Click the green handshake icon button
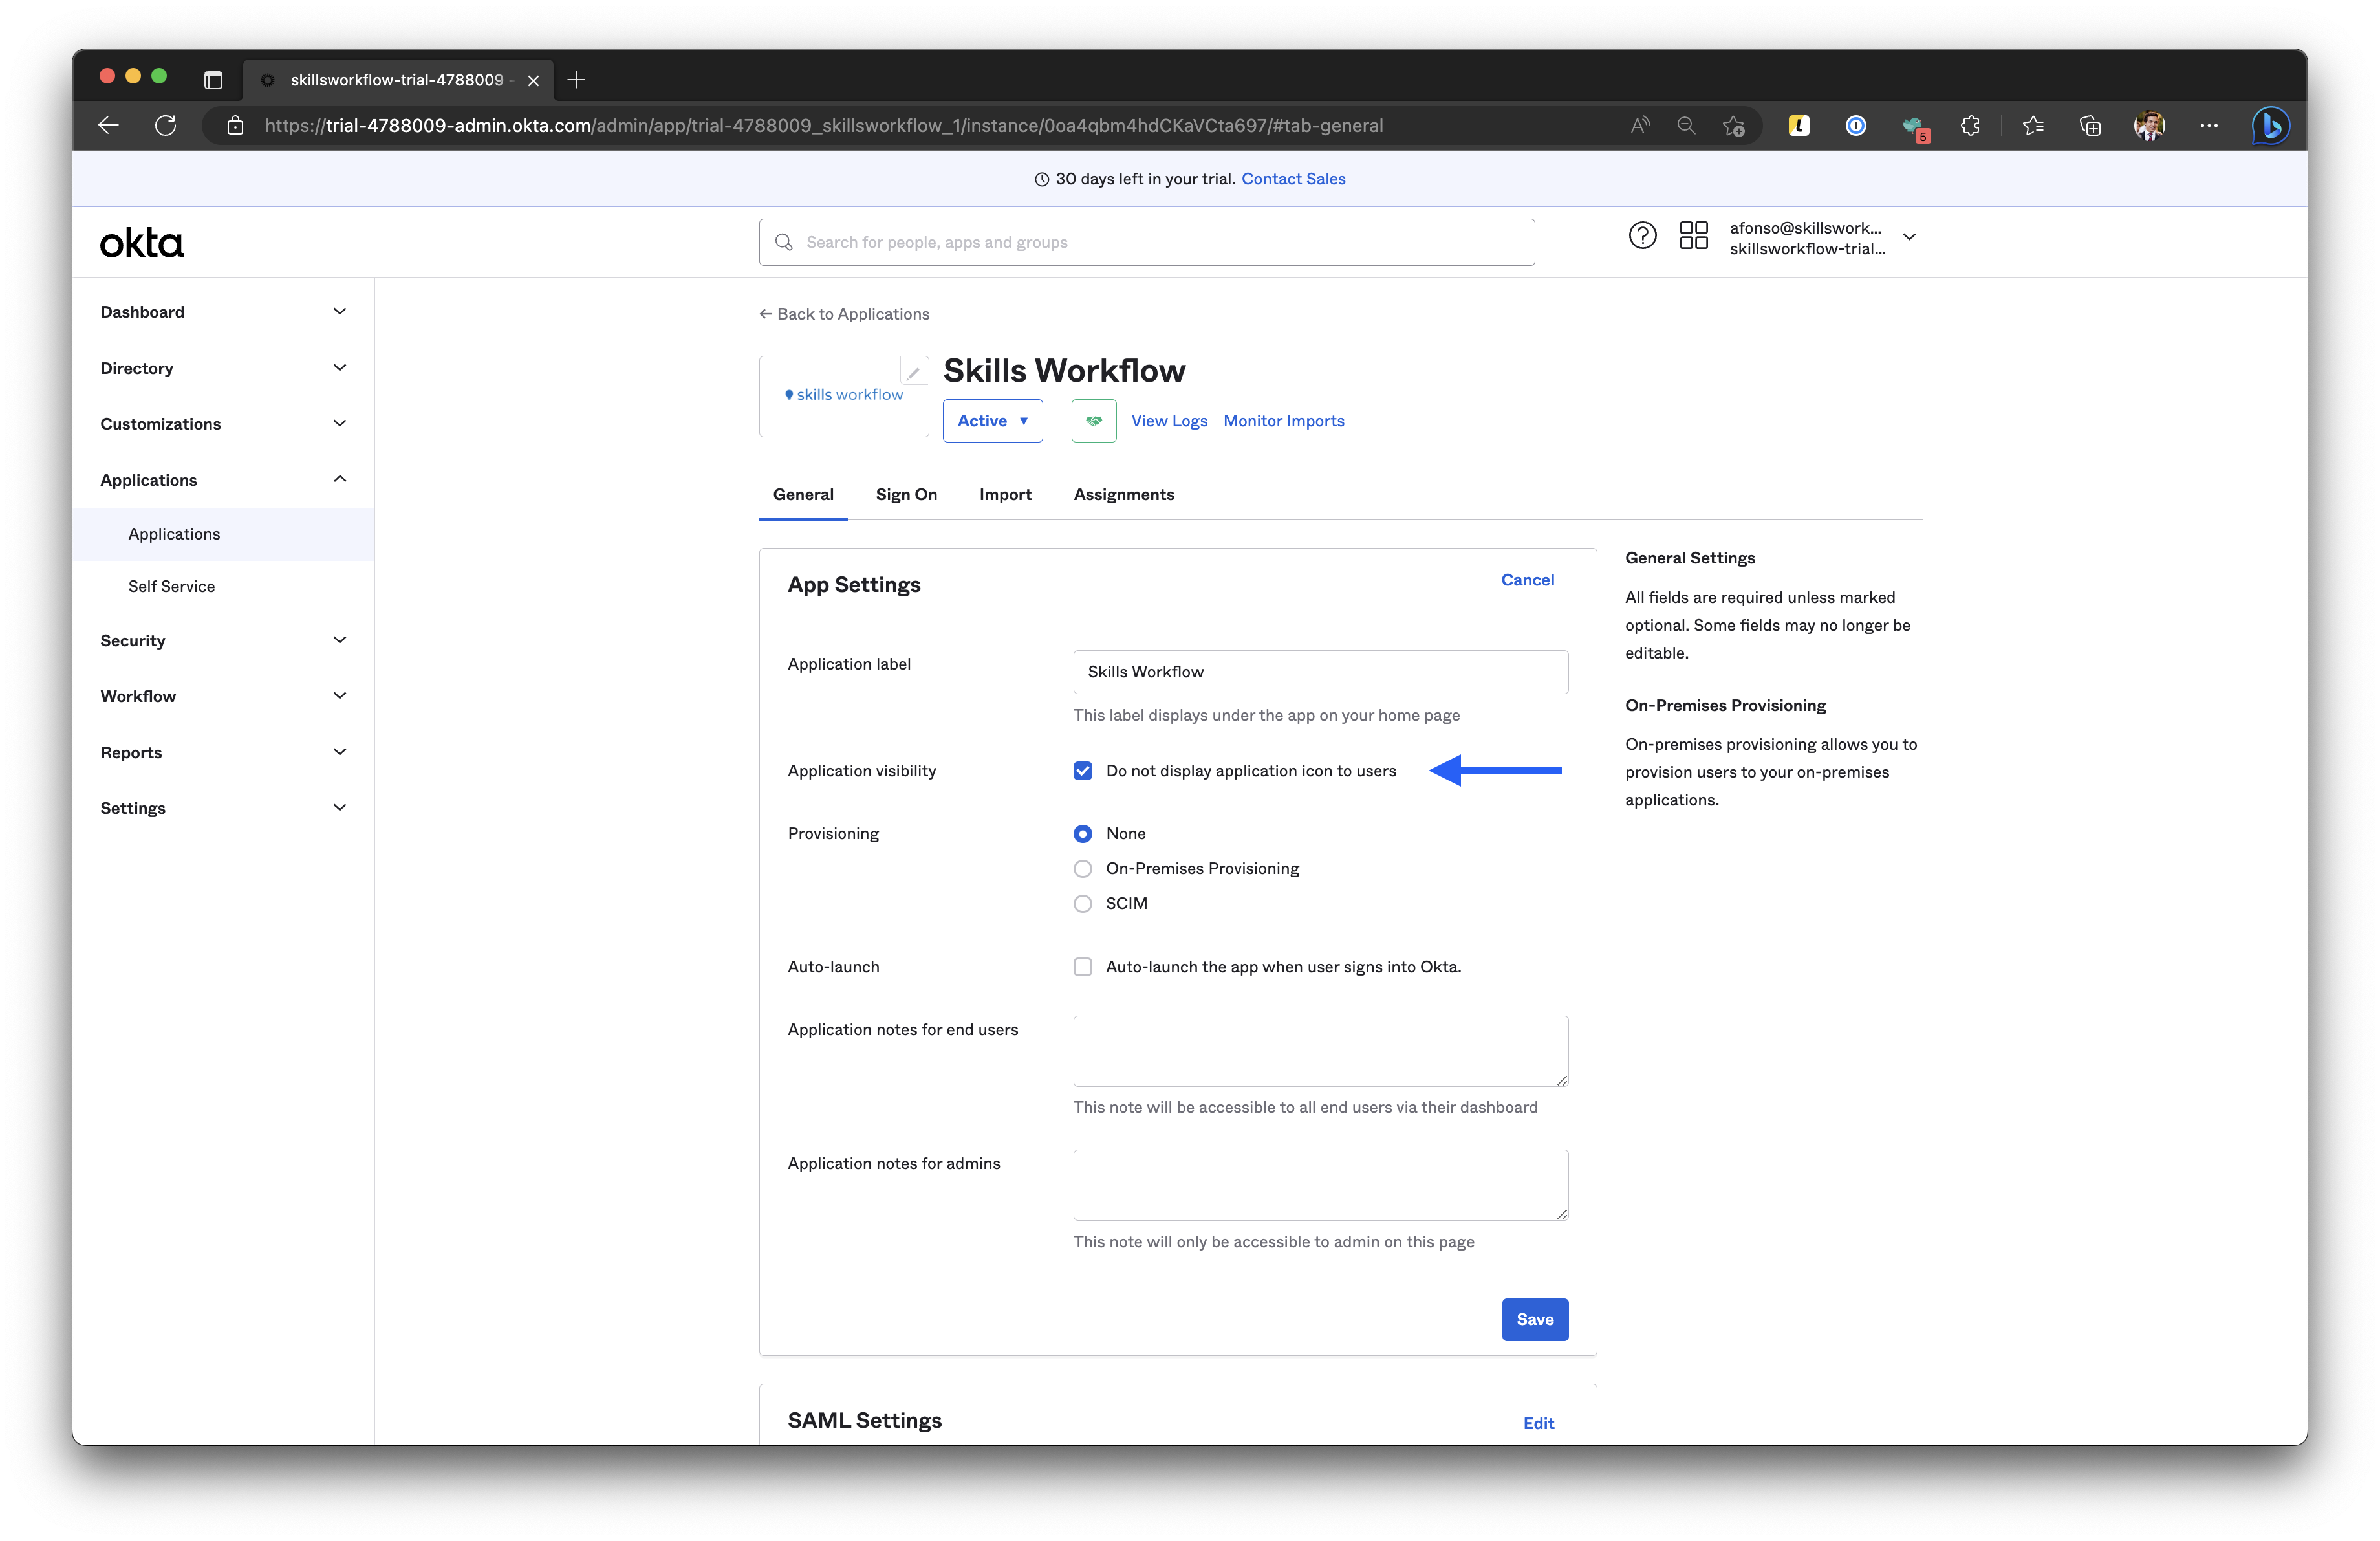 click(1094, 421)
